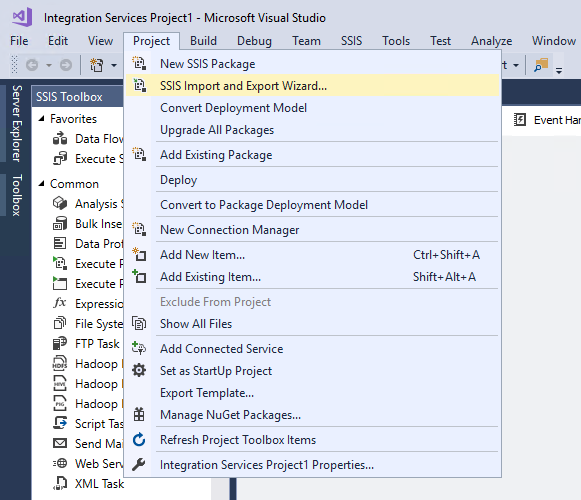Click the Send Mail Task envelope icon
Screen dimensions: 581x500
60,443
